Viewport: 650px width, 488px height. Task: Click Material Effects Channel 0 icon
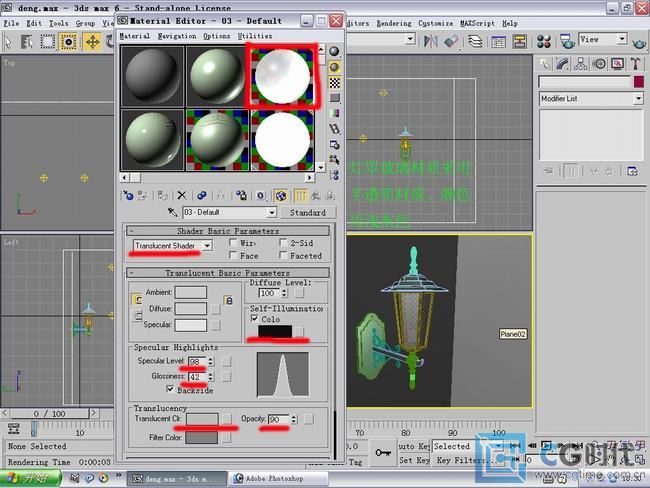point(260,195)
